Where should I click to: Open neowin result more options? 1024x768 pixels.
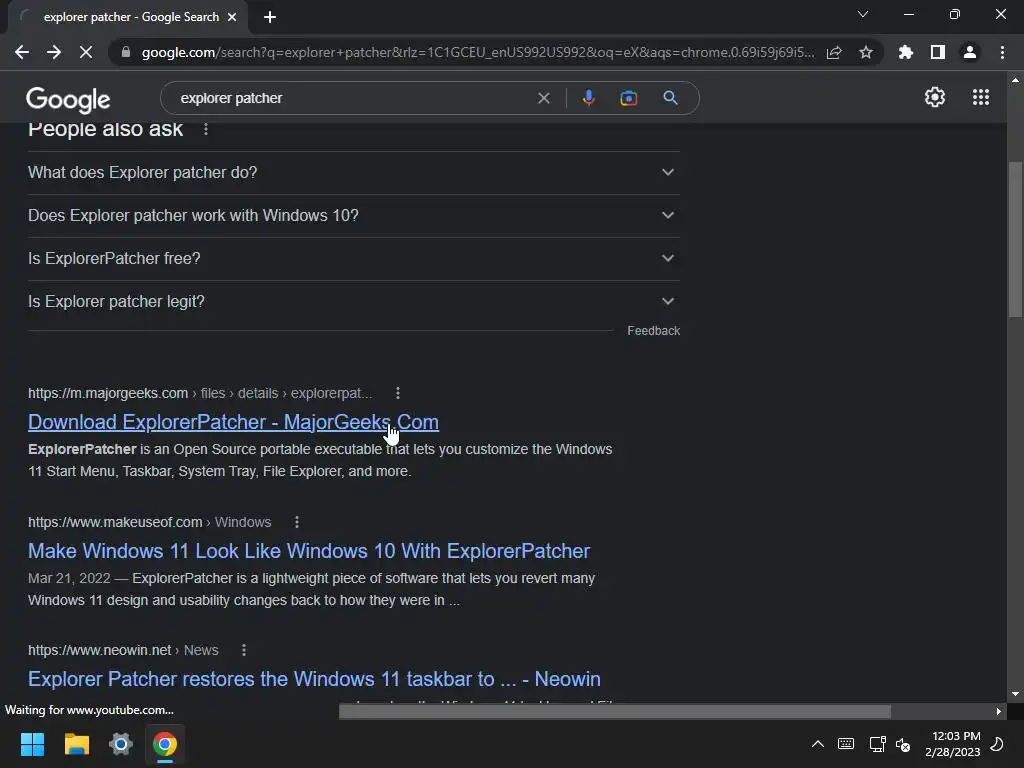(x=244, y=650)
